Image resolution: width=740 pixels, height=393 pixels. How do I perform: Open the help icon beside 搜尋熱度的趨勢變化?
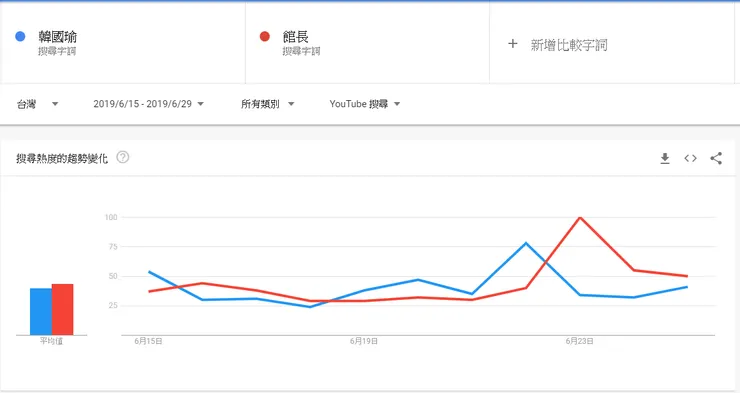pos(123,157)
